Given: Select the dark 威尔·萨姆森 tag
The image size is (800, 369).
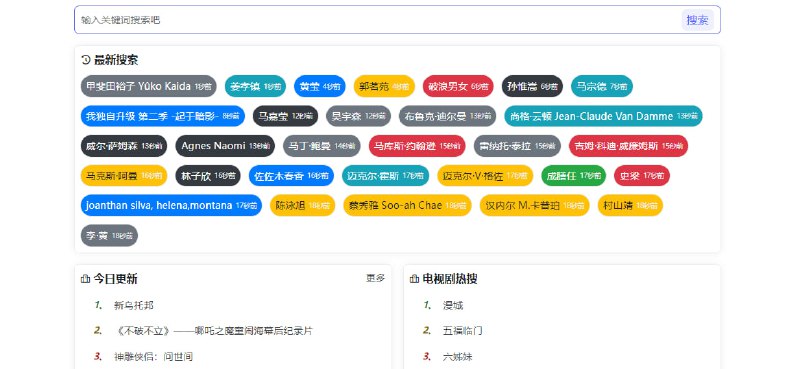Looking at the screenshot, I should click(123, 146).
